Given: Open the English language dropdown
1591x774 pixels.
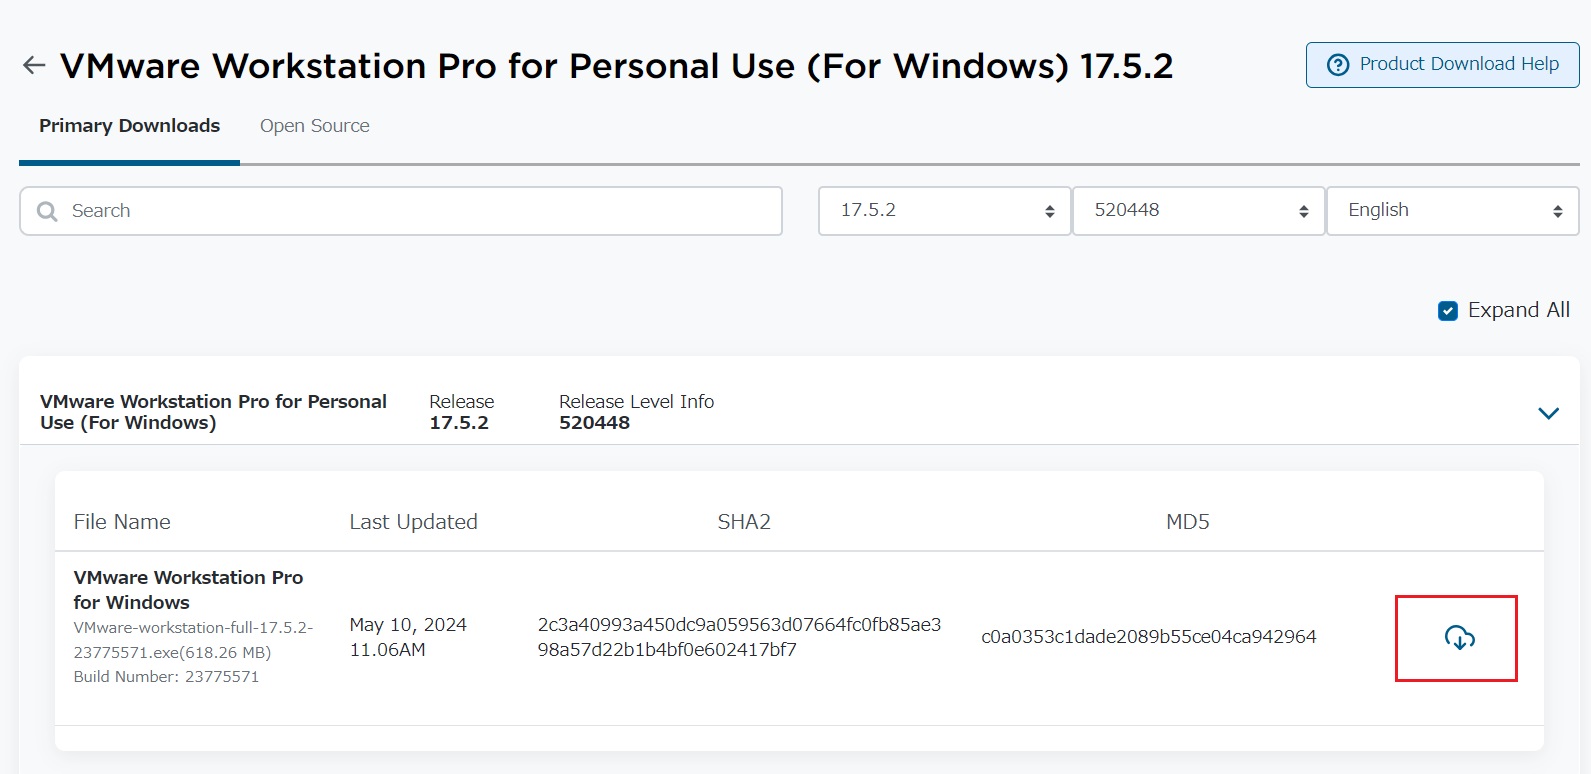Looking at the screenshot, I should pos(1451,211).
